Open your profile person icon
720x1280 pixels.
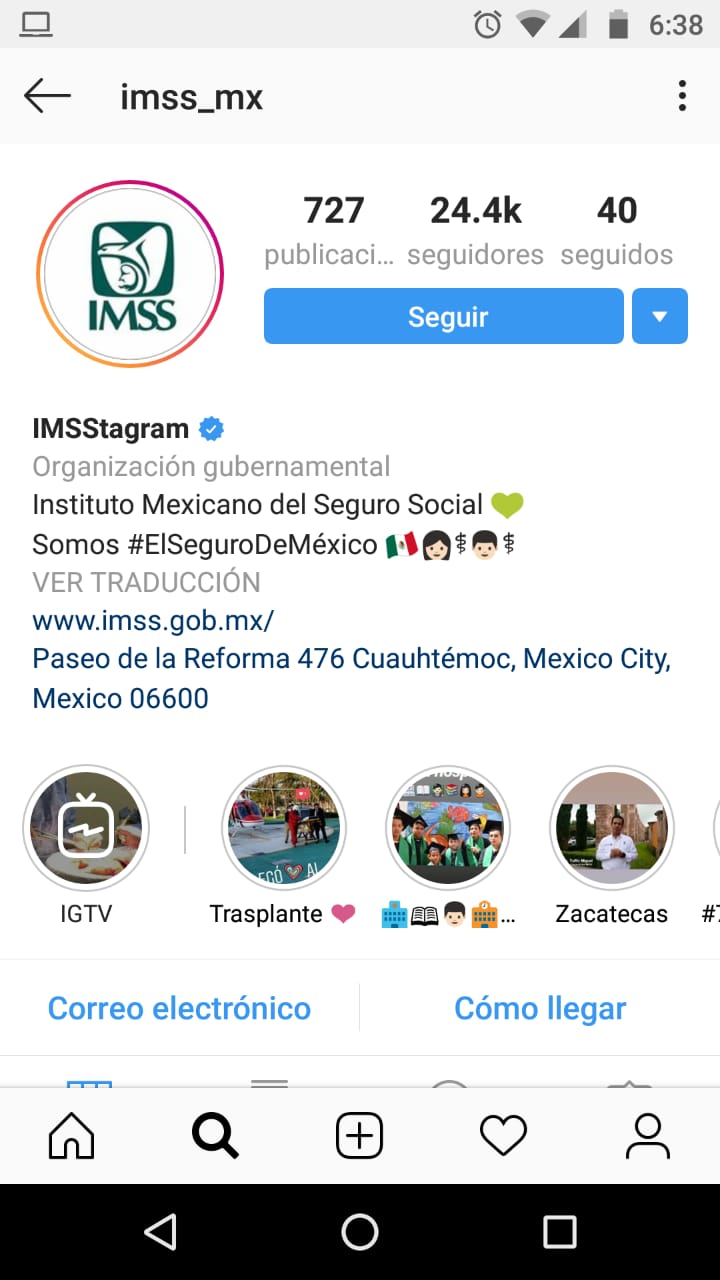[x=647, y=1136]
